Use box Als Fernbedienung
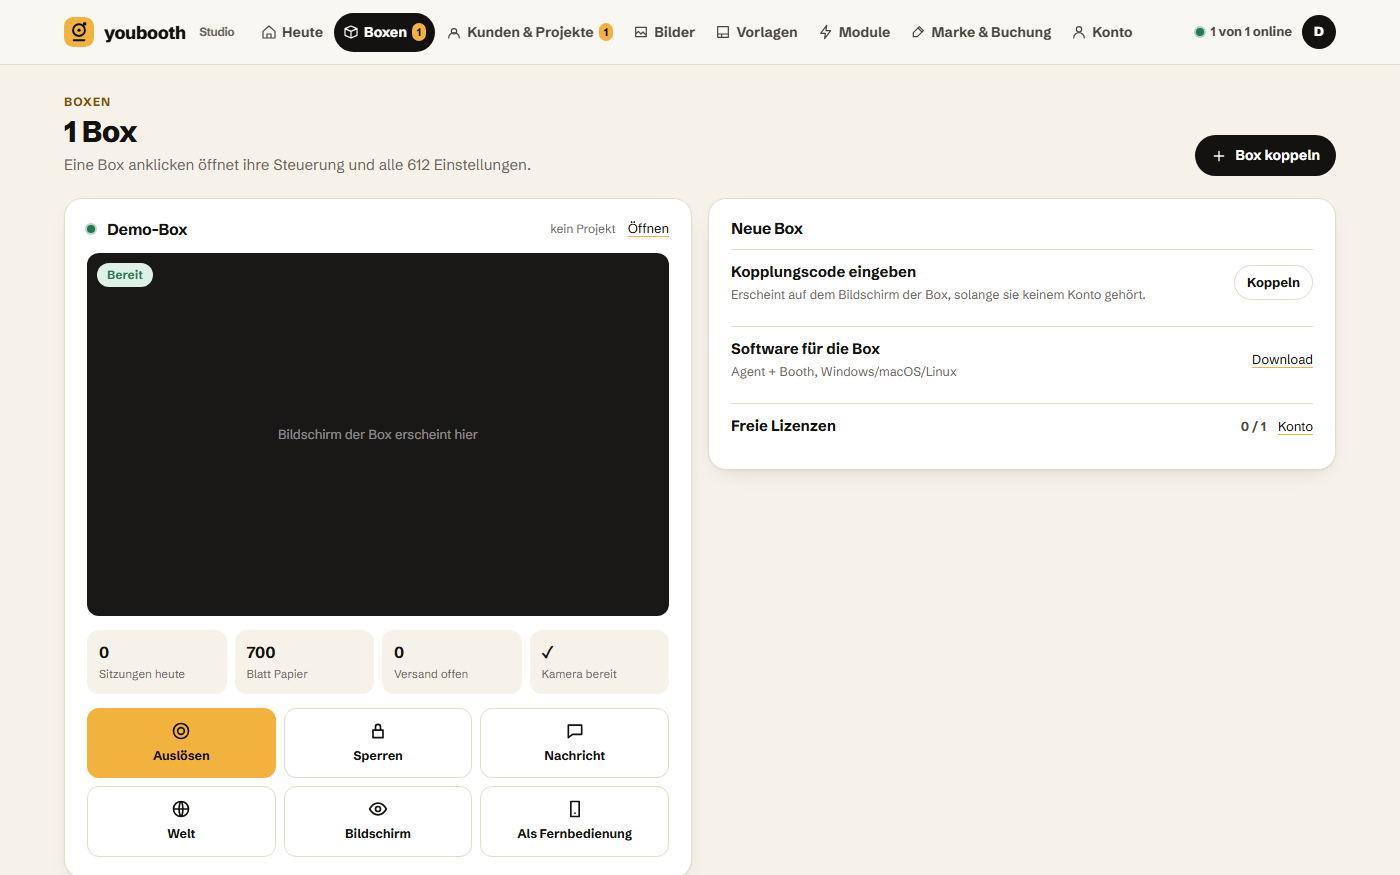1400x875 pixels. [574, 821]
